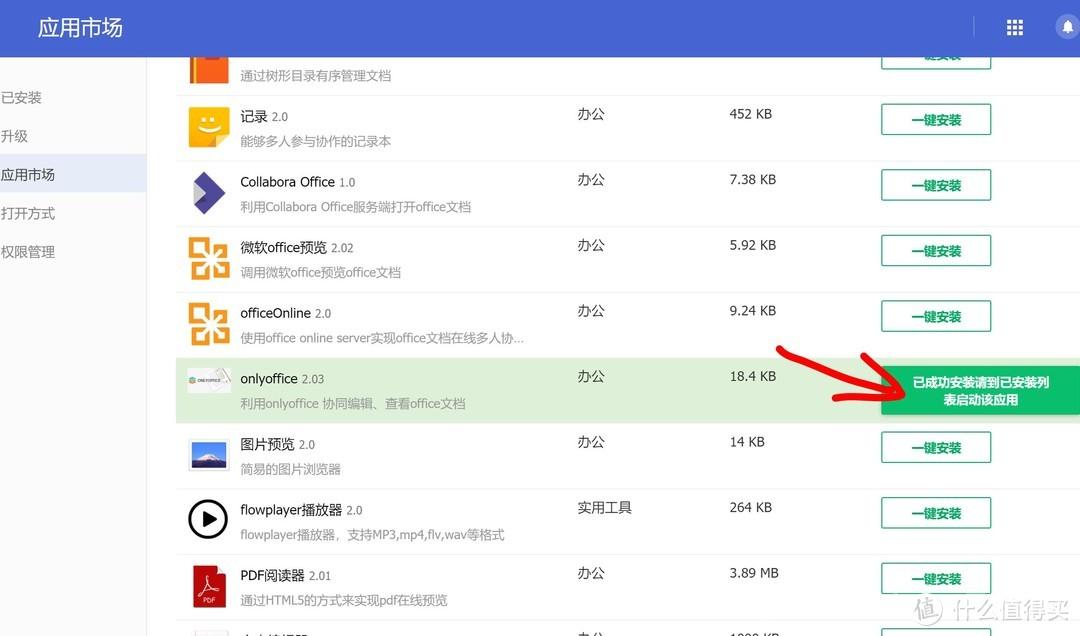Open the apps grid icon in header
The height and width of the screenshot is (636, 1080).
(x=1015, y=28)
